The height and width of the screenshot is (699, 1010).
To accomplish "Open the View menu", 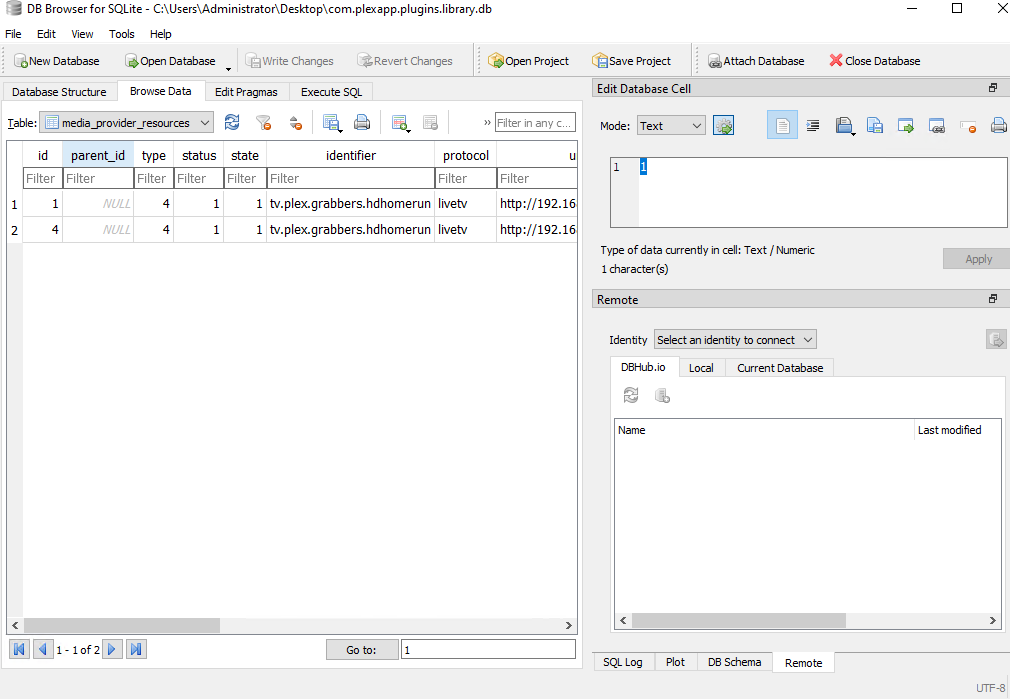I will click(82, 34).
